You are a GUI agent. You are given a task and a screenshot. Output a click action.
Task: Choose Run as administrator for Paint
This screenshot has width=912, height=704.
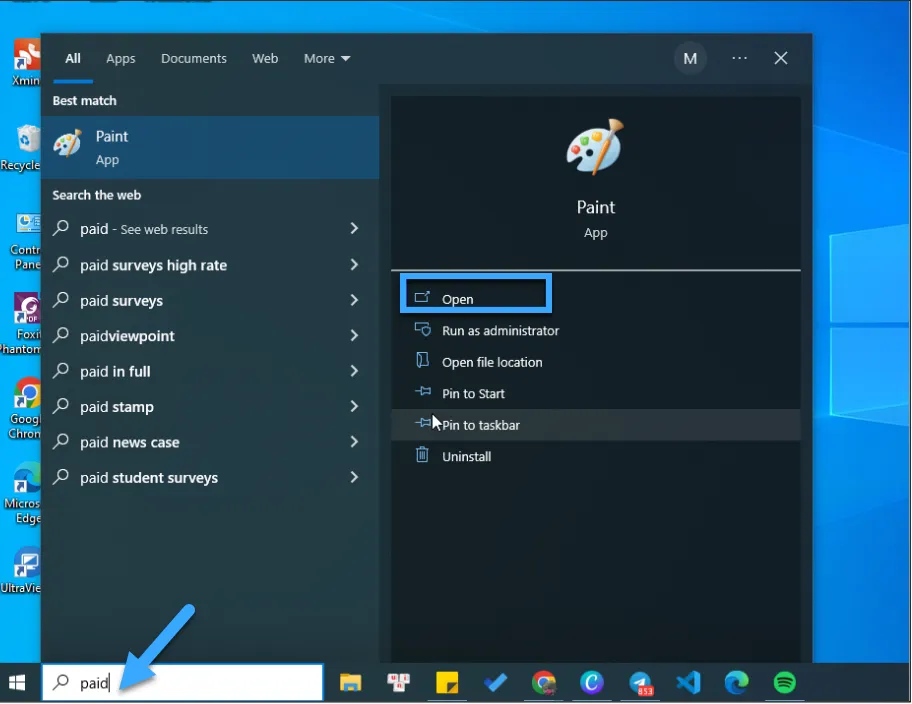tap(596, 330)
